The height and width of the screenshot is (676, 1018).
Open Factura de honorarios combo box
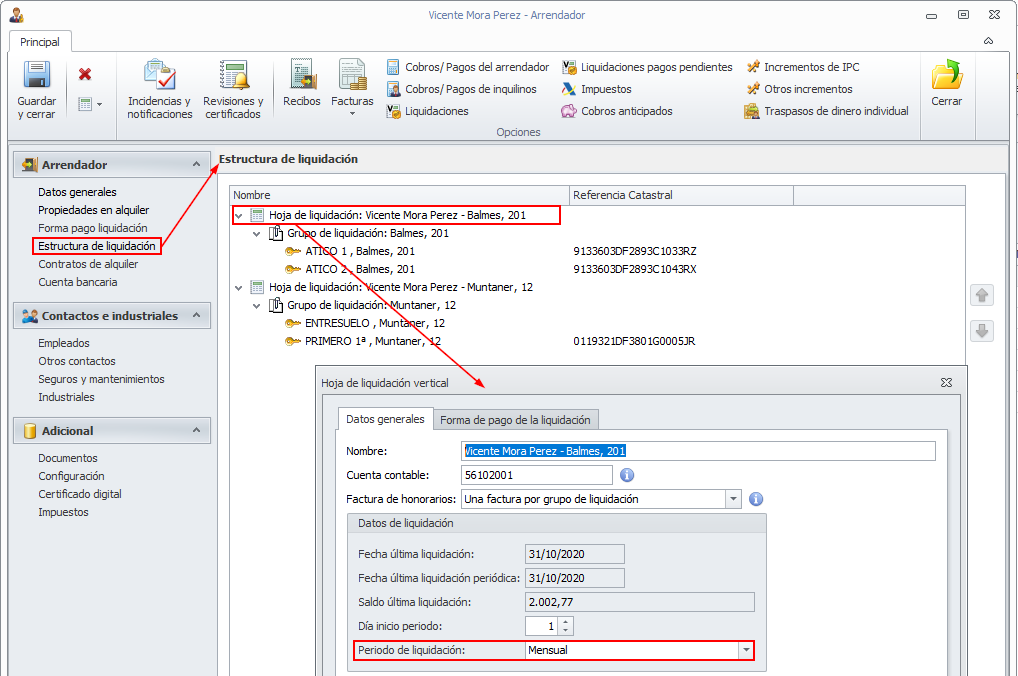point(733,499)
